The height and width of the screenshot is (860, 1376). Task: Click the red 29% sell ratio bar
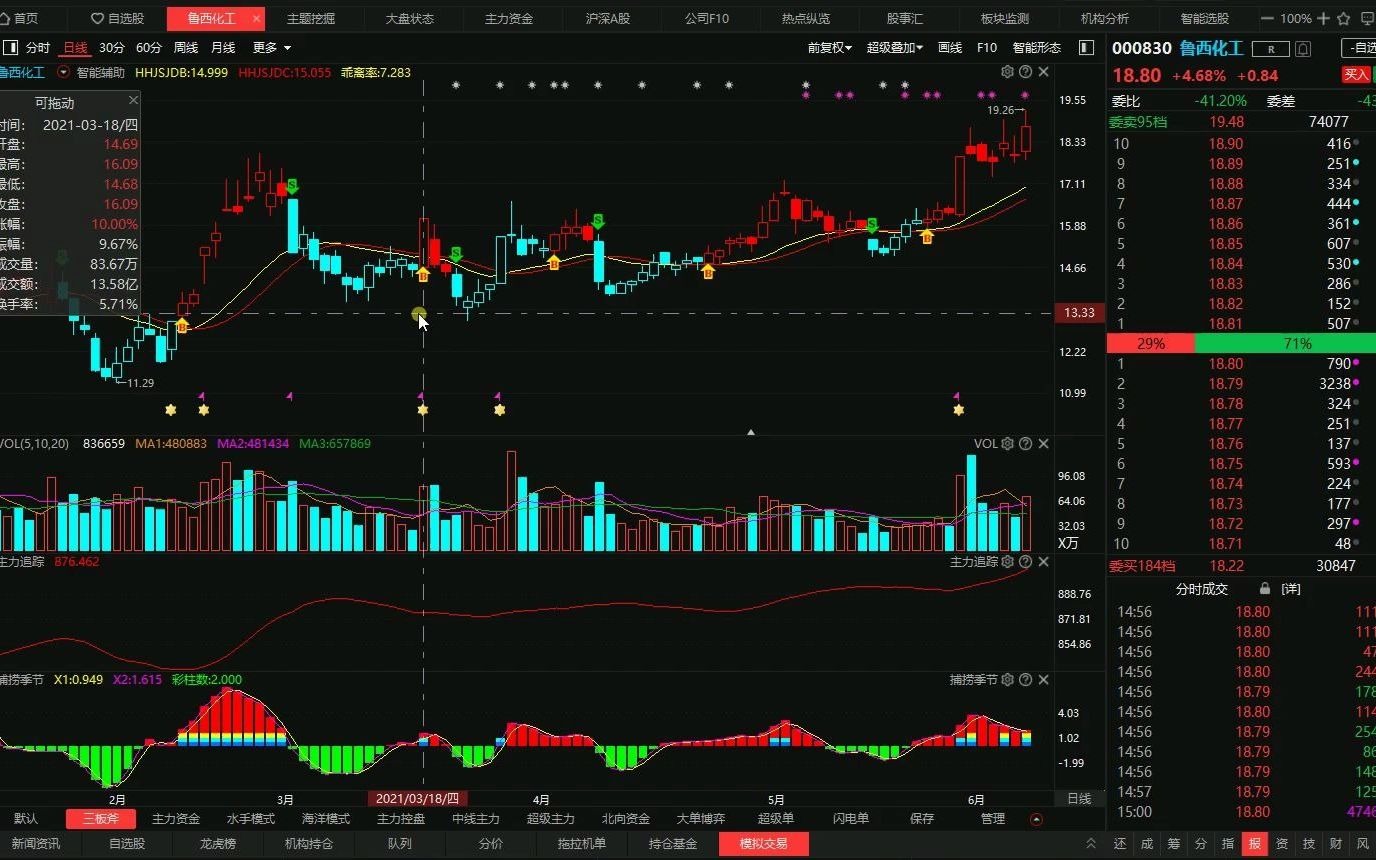point(1151,343)
